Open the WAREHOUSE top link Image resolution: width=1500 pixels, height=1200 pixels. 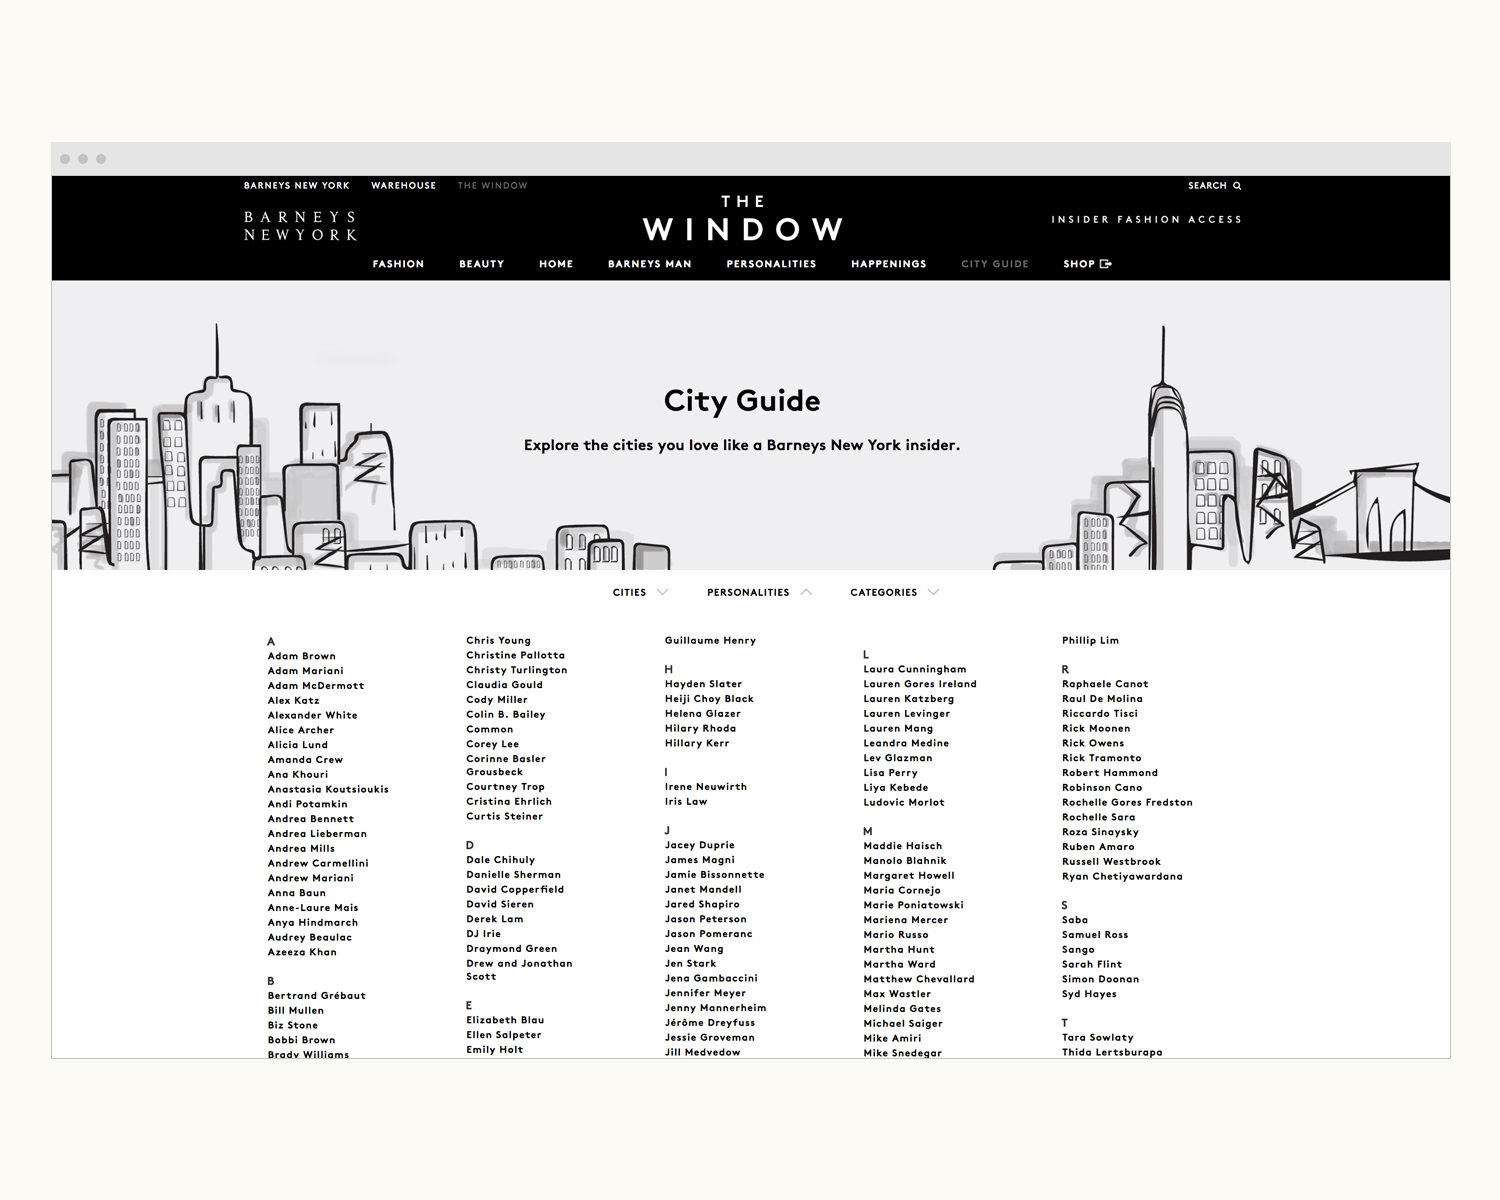coord(404,186)
